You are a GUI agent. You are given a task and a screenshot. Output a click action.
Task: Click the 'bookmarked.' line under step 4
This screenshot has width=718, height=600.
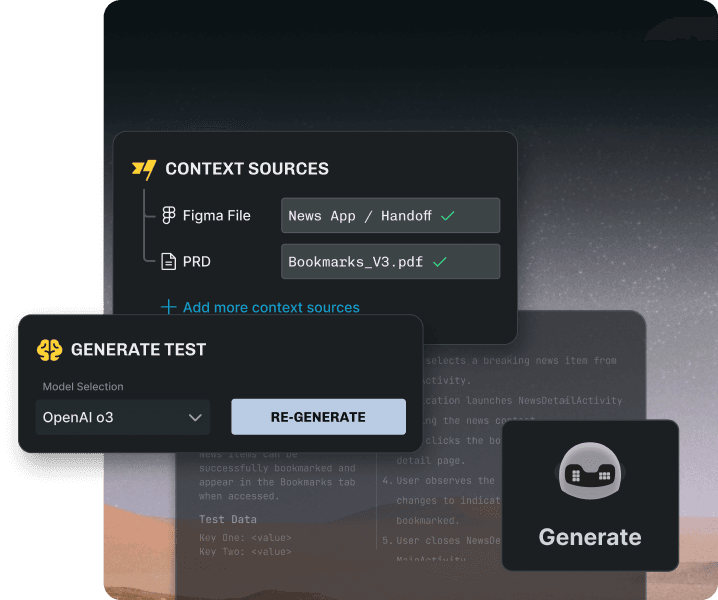point(428,520)
